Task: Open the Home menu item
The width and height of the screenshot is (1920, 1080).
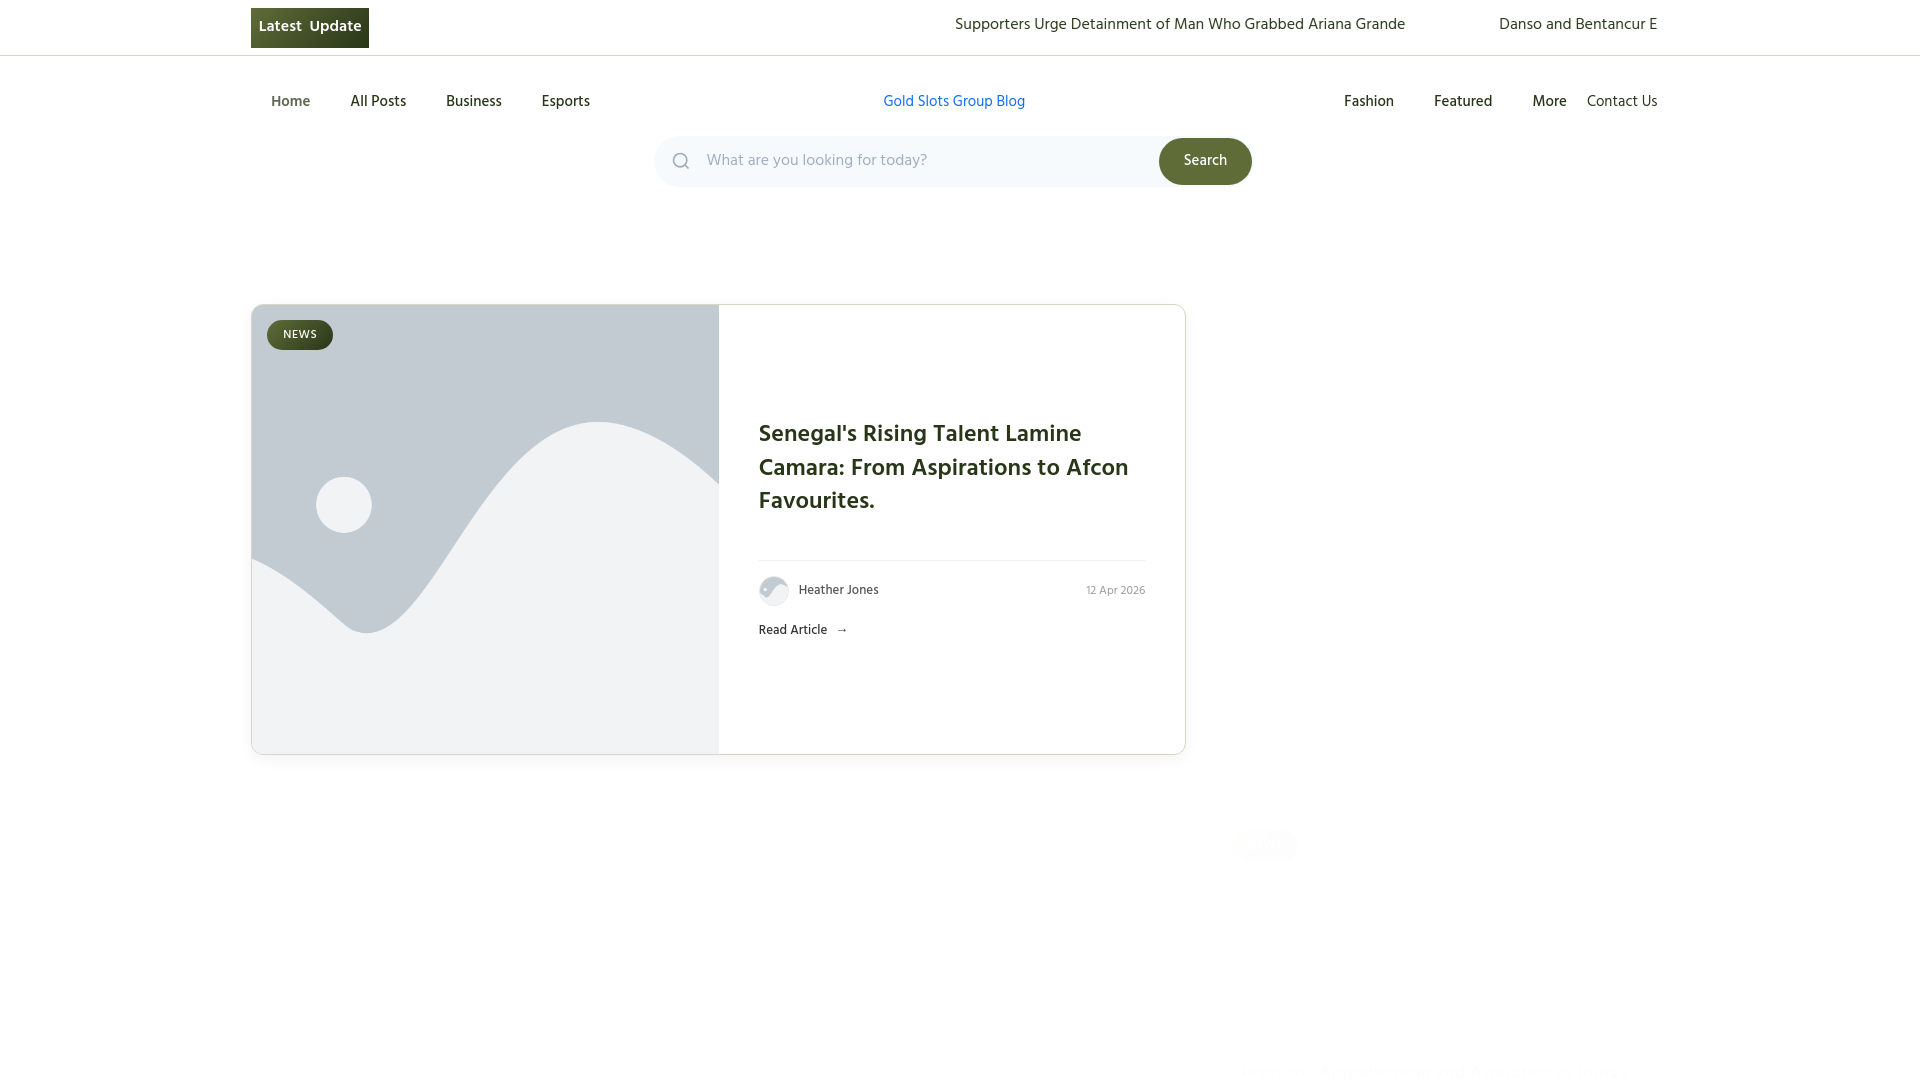Action: [x=291, y=102]
